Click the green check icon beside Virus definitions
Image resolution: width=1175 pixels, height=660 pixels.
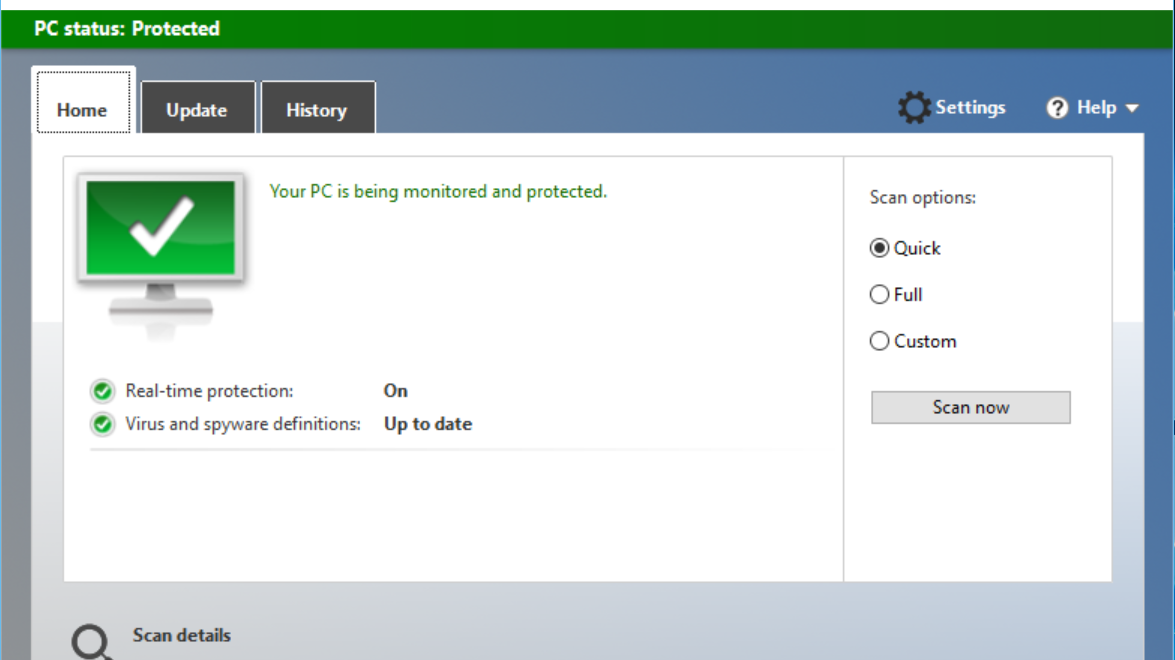point(102,423)
